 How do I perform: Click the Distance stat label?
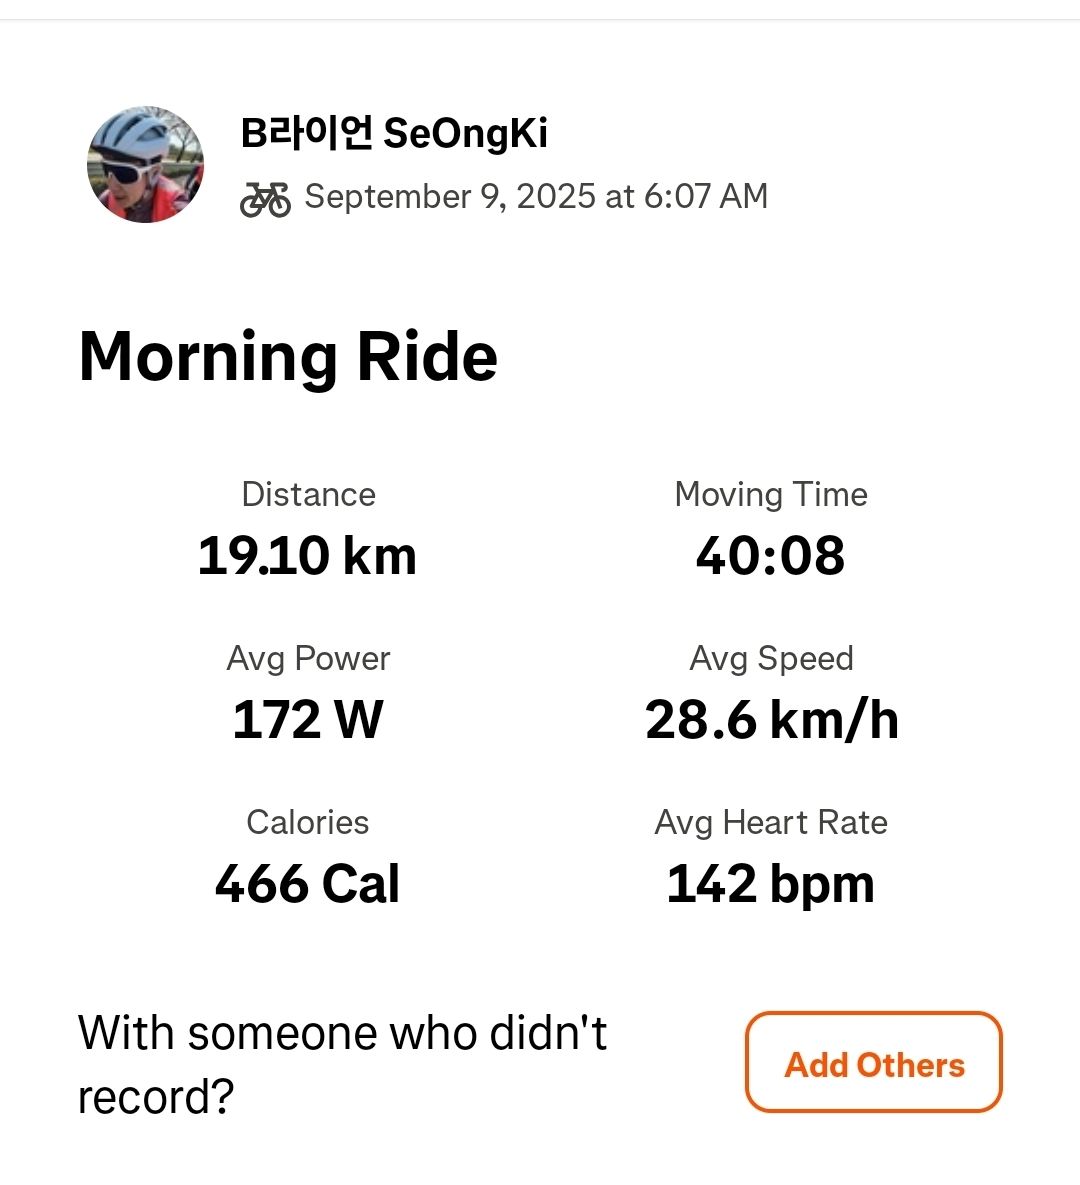tap(308, 494)
